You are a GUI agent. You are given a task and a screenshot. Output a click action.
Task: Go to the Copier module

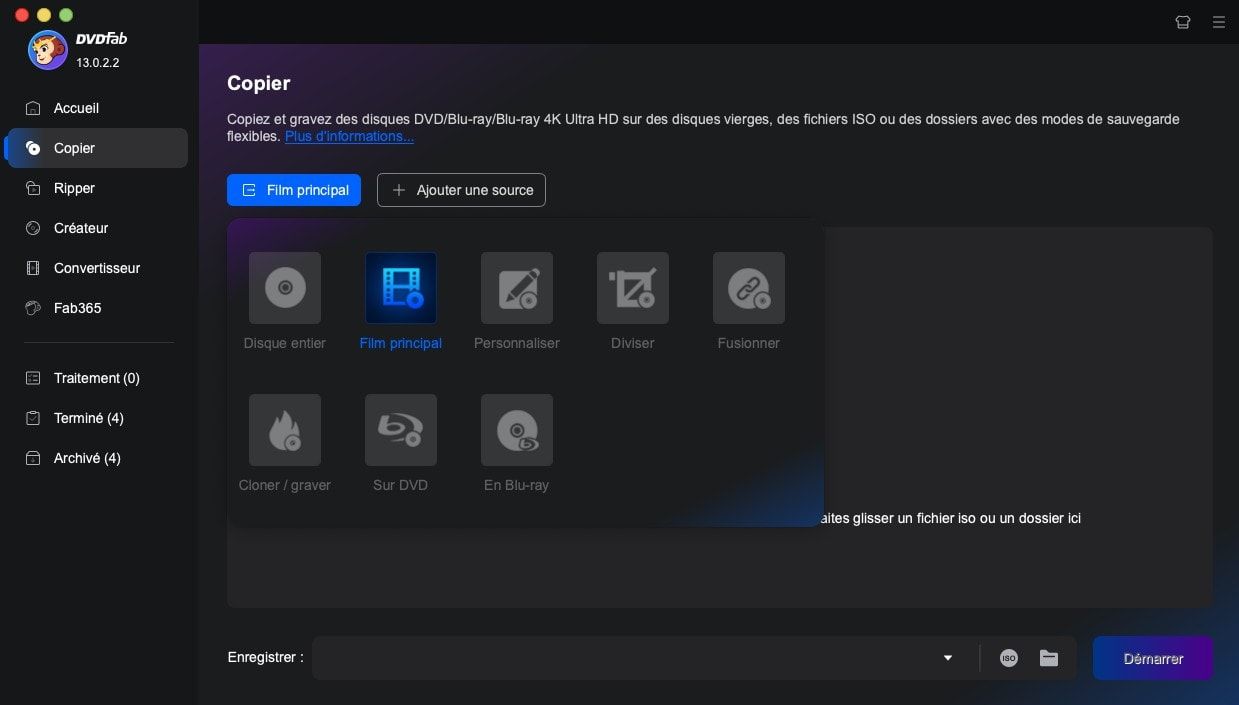[x=97, y=148]
